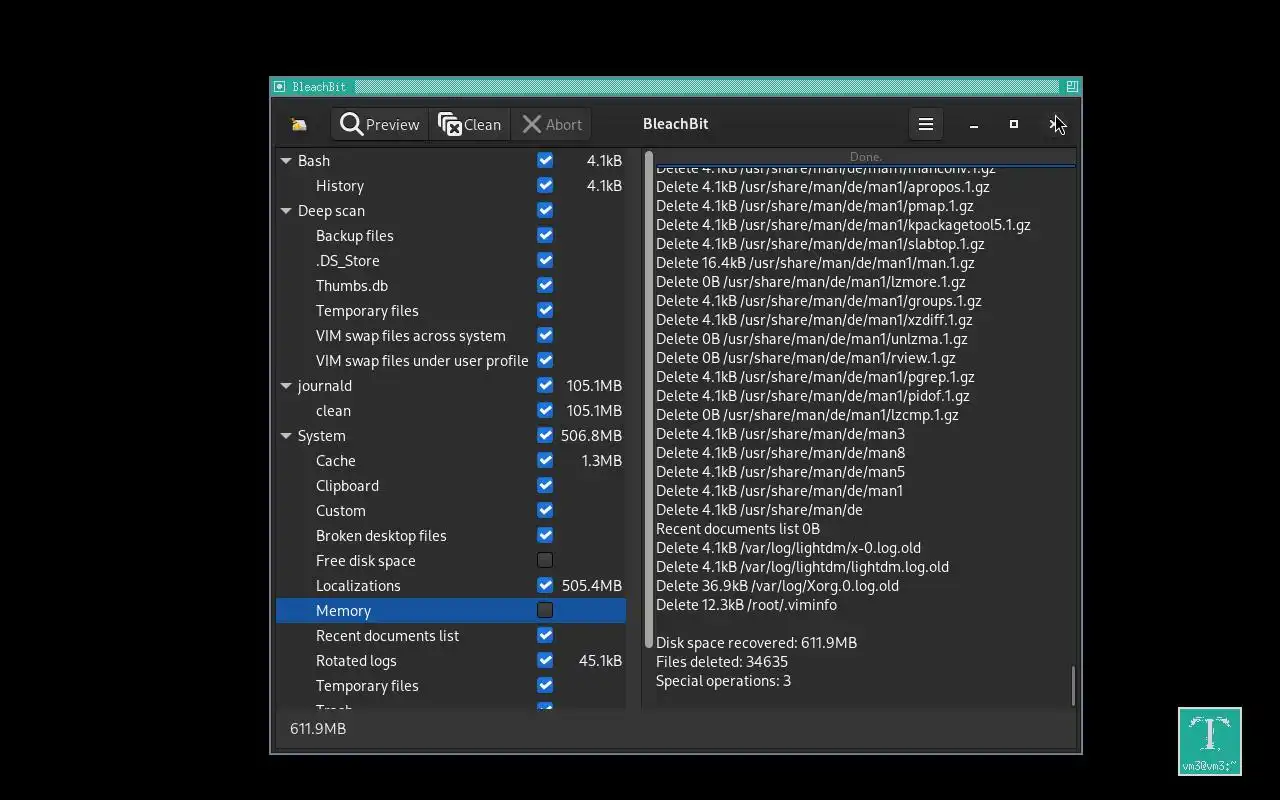This screenshot has width=1280, height=800.
Task: Open the terminal icon on desktop
Action: (1210, 741)
